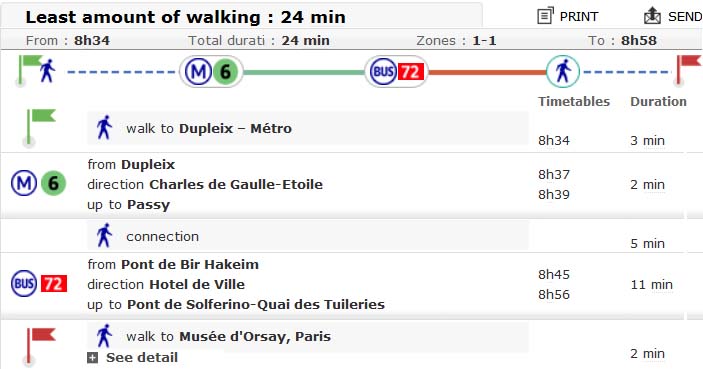Click the walk to Dupleix – Métro step
Viewport: 703px width, 369px height.
[308, 129]
